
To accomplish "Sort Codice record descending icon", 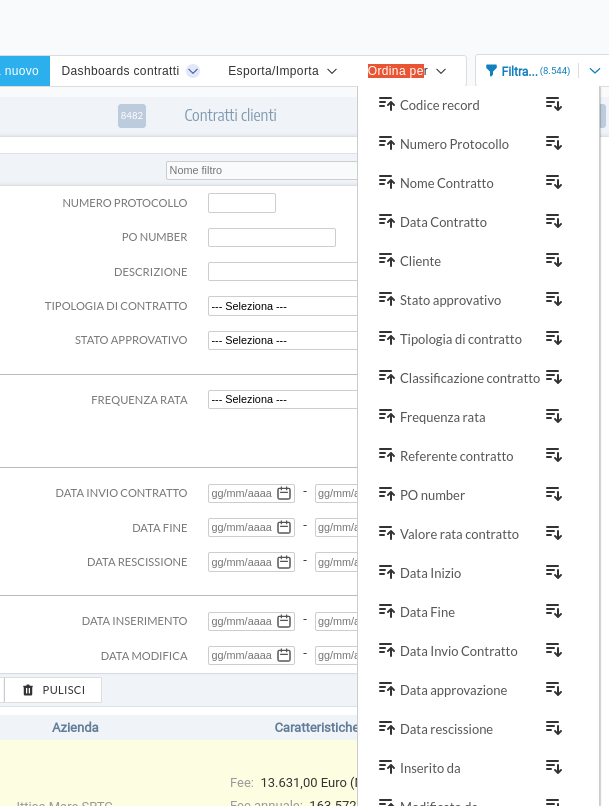I will click(553, 104).
